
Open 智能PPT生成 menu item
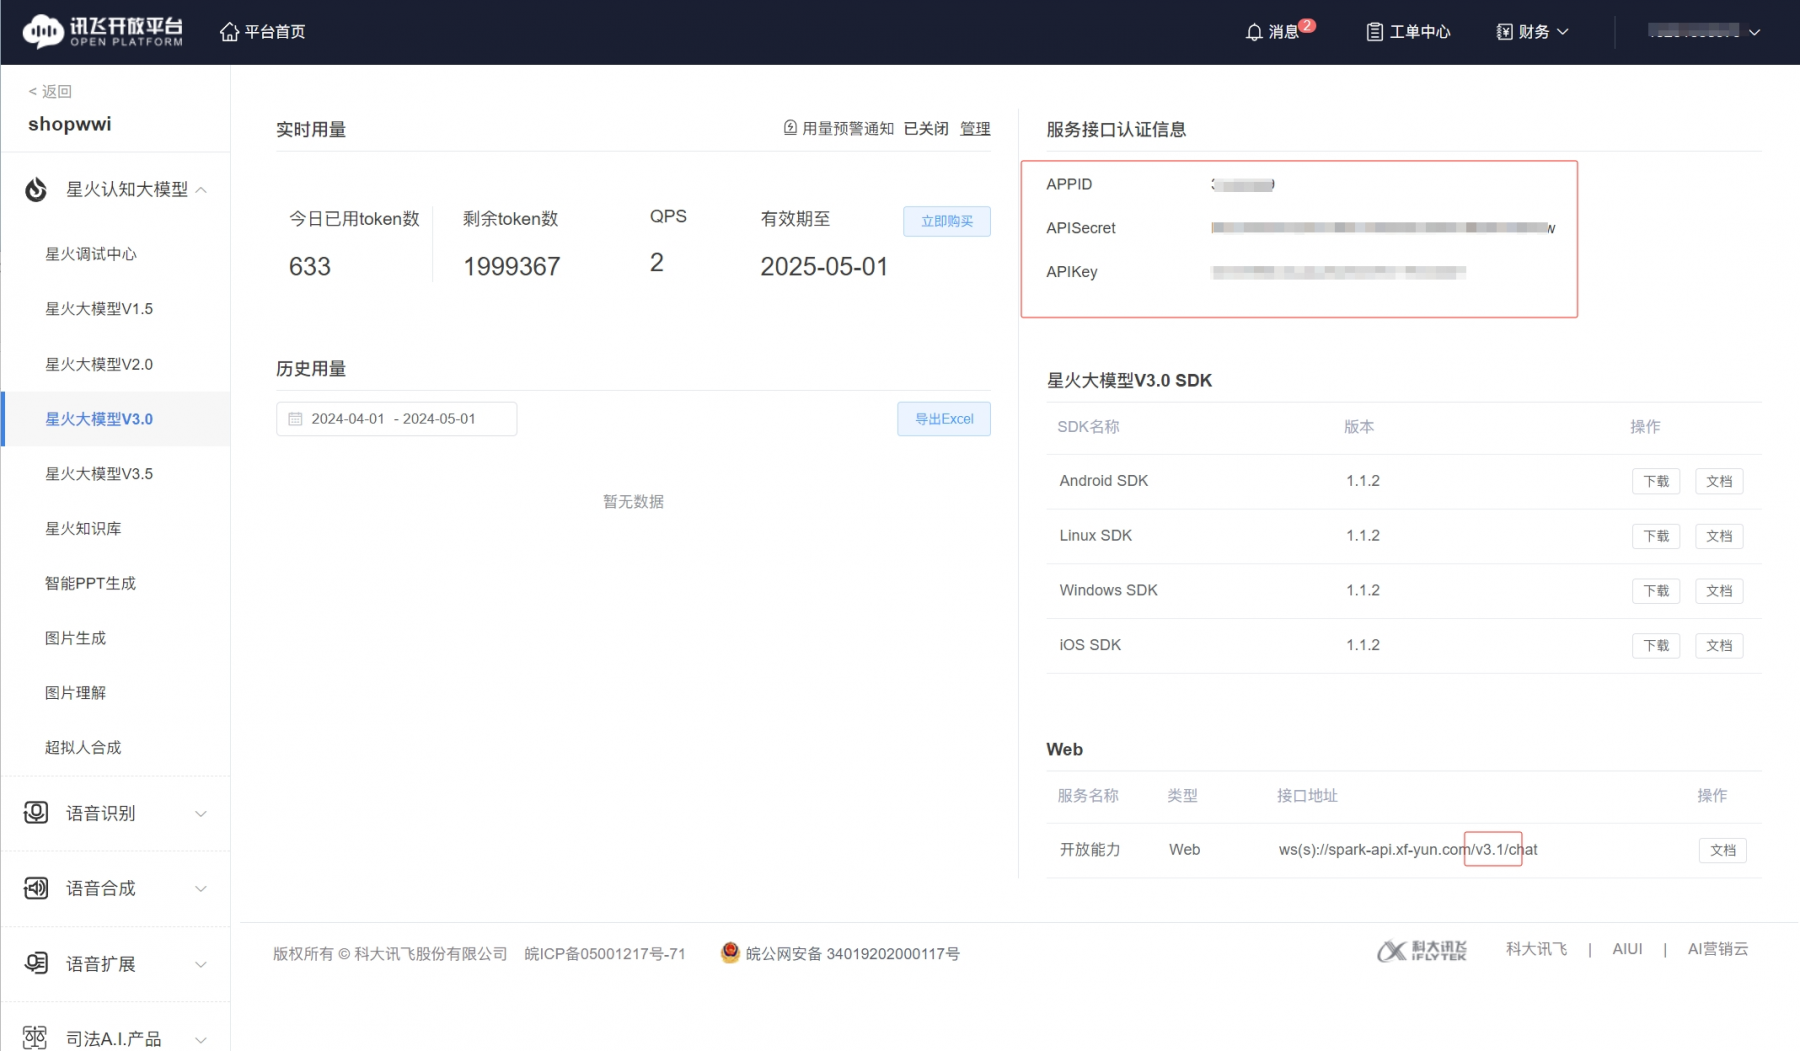click(x=90, y=583)
